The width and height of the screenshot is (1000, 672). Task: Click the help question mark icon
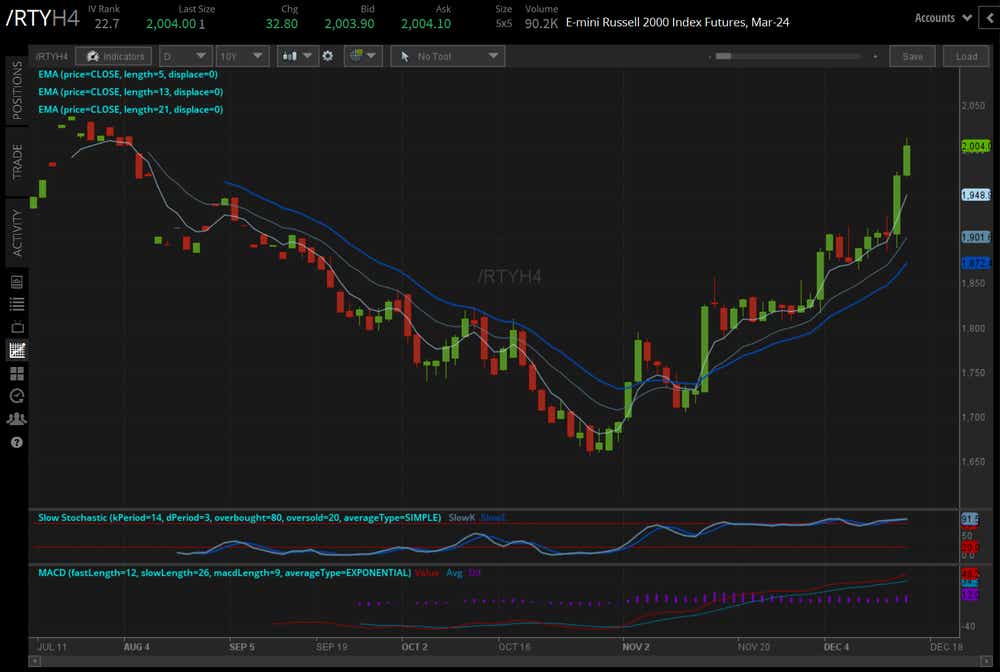[x=17, y=442]
